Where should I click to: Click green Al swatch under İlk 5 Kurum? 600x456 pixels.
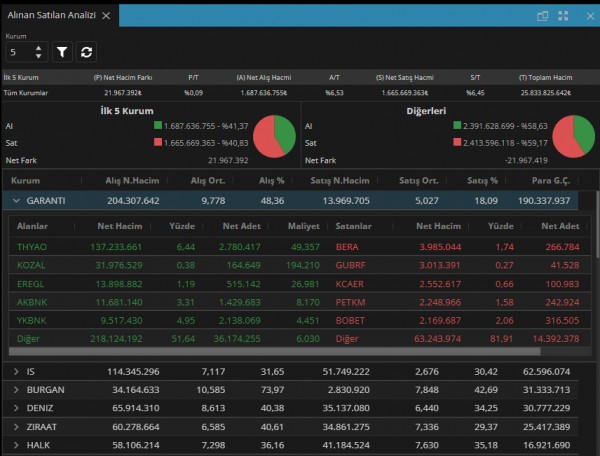158,125
